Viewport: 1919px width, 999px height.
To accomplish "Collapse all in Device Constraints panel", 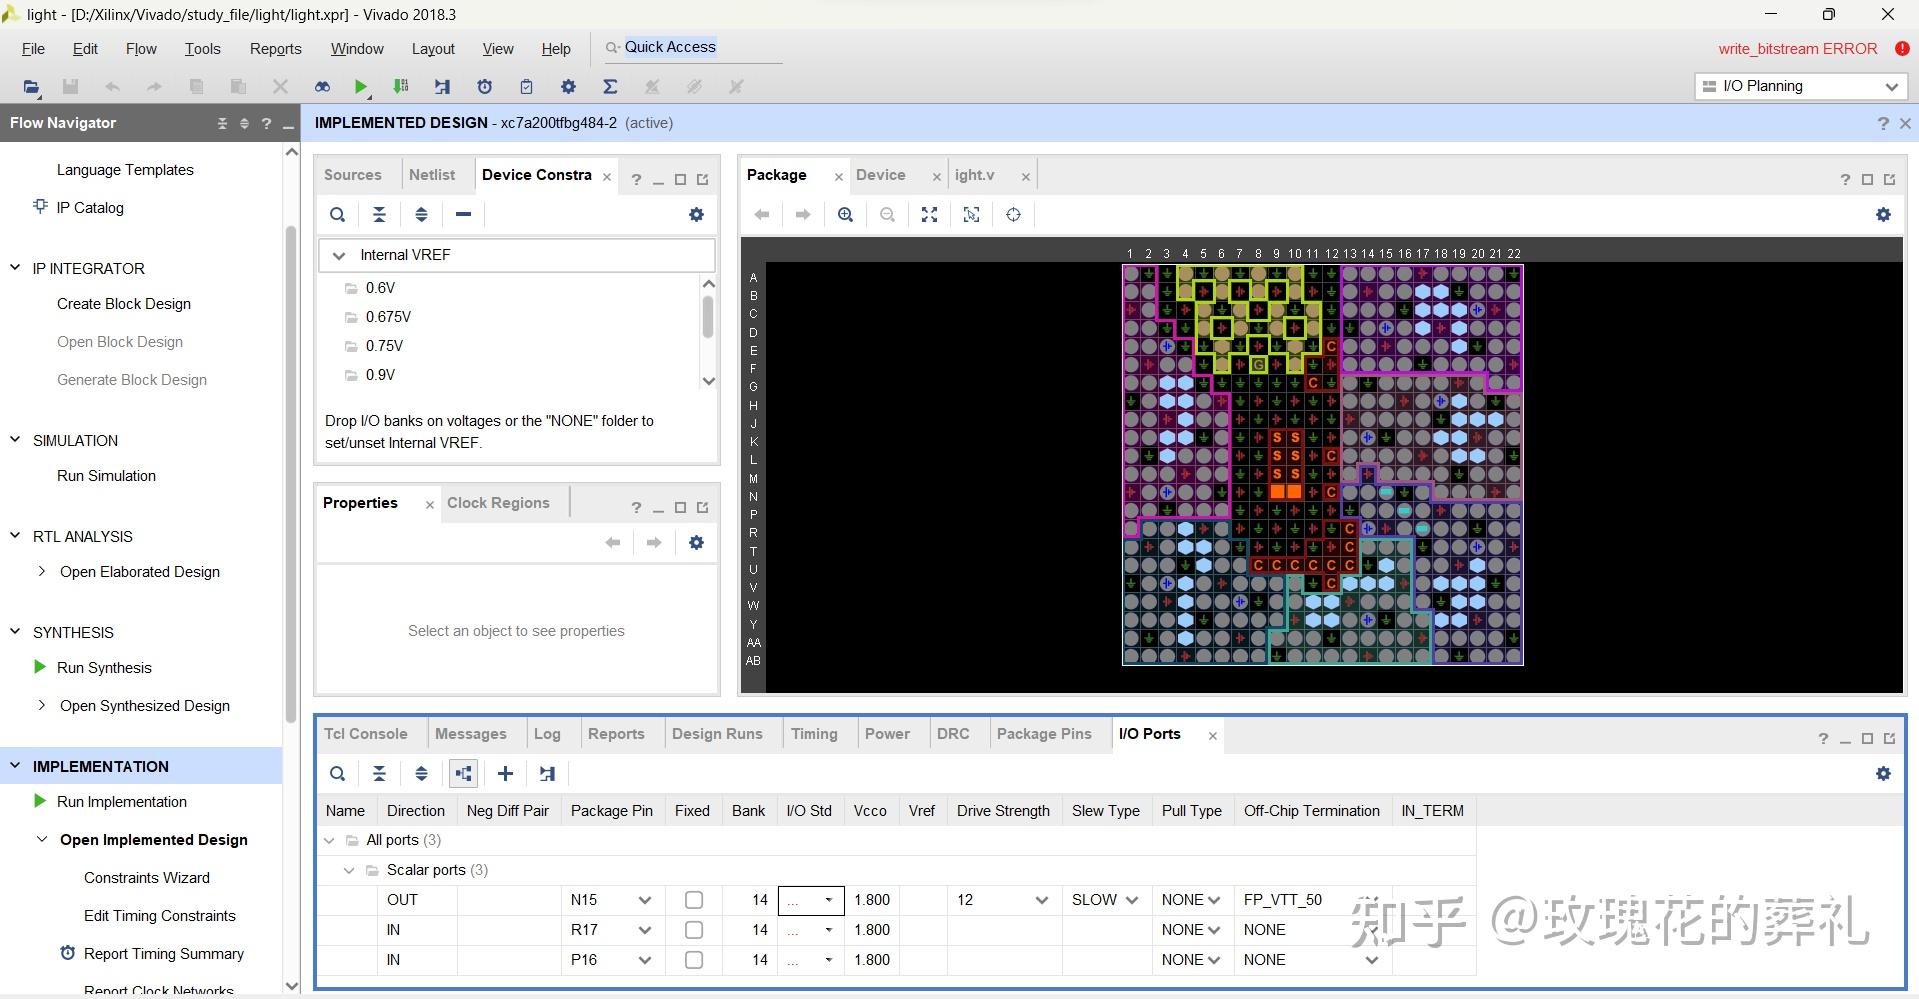I will pos(379,215).
